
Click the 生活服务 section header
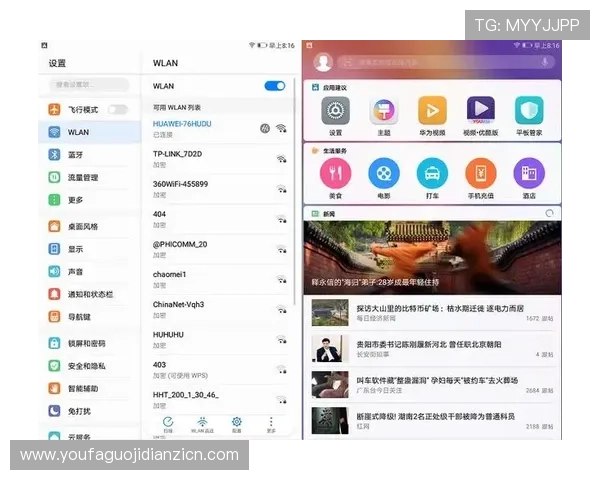coord(329,151)
